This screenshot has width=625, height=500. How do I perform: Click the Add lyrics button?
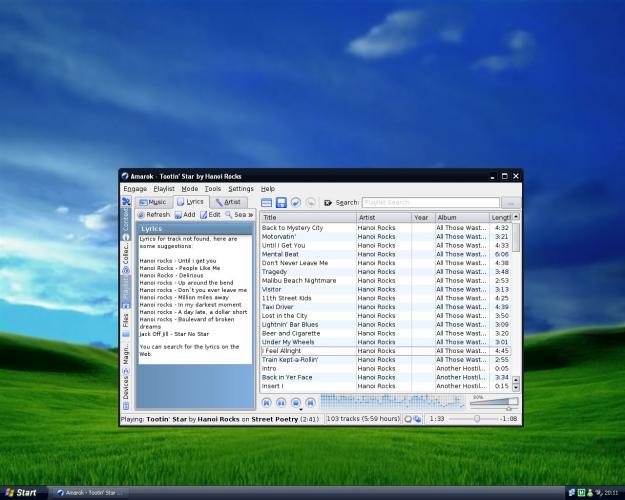coord(186,215)
